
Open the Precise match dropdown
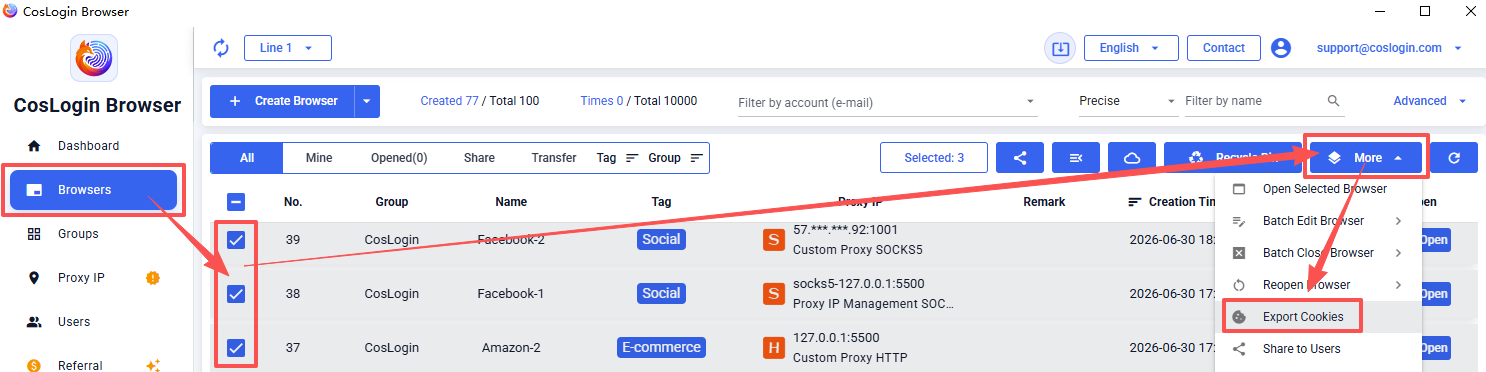tap(1128, 101)
